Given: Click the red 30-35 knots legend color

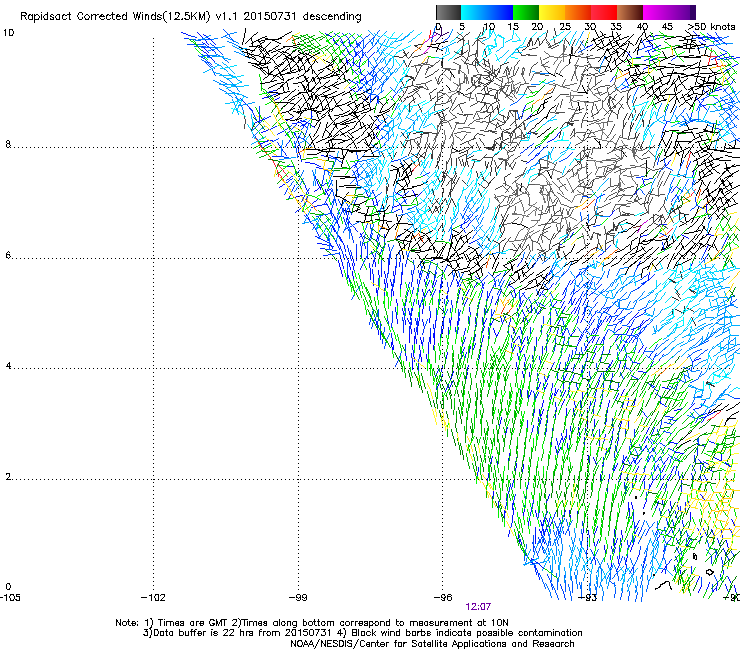Looking at the screenshot, I should pyautogui.click(x=604, y=12).
